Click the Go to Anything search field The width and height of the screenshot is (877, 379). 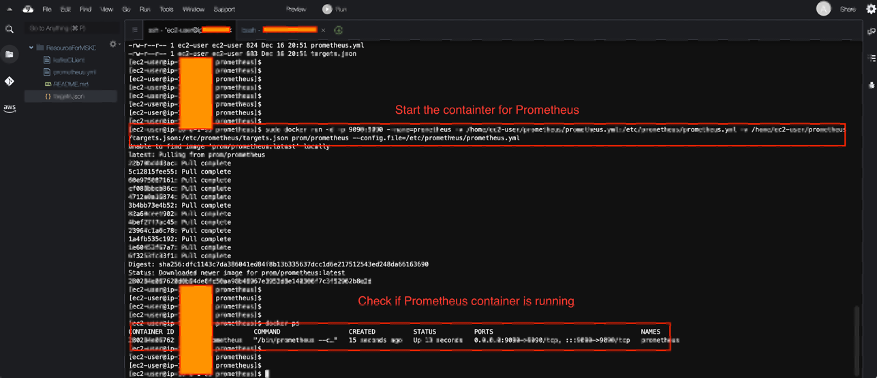71,28
